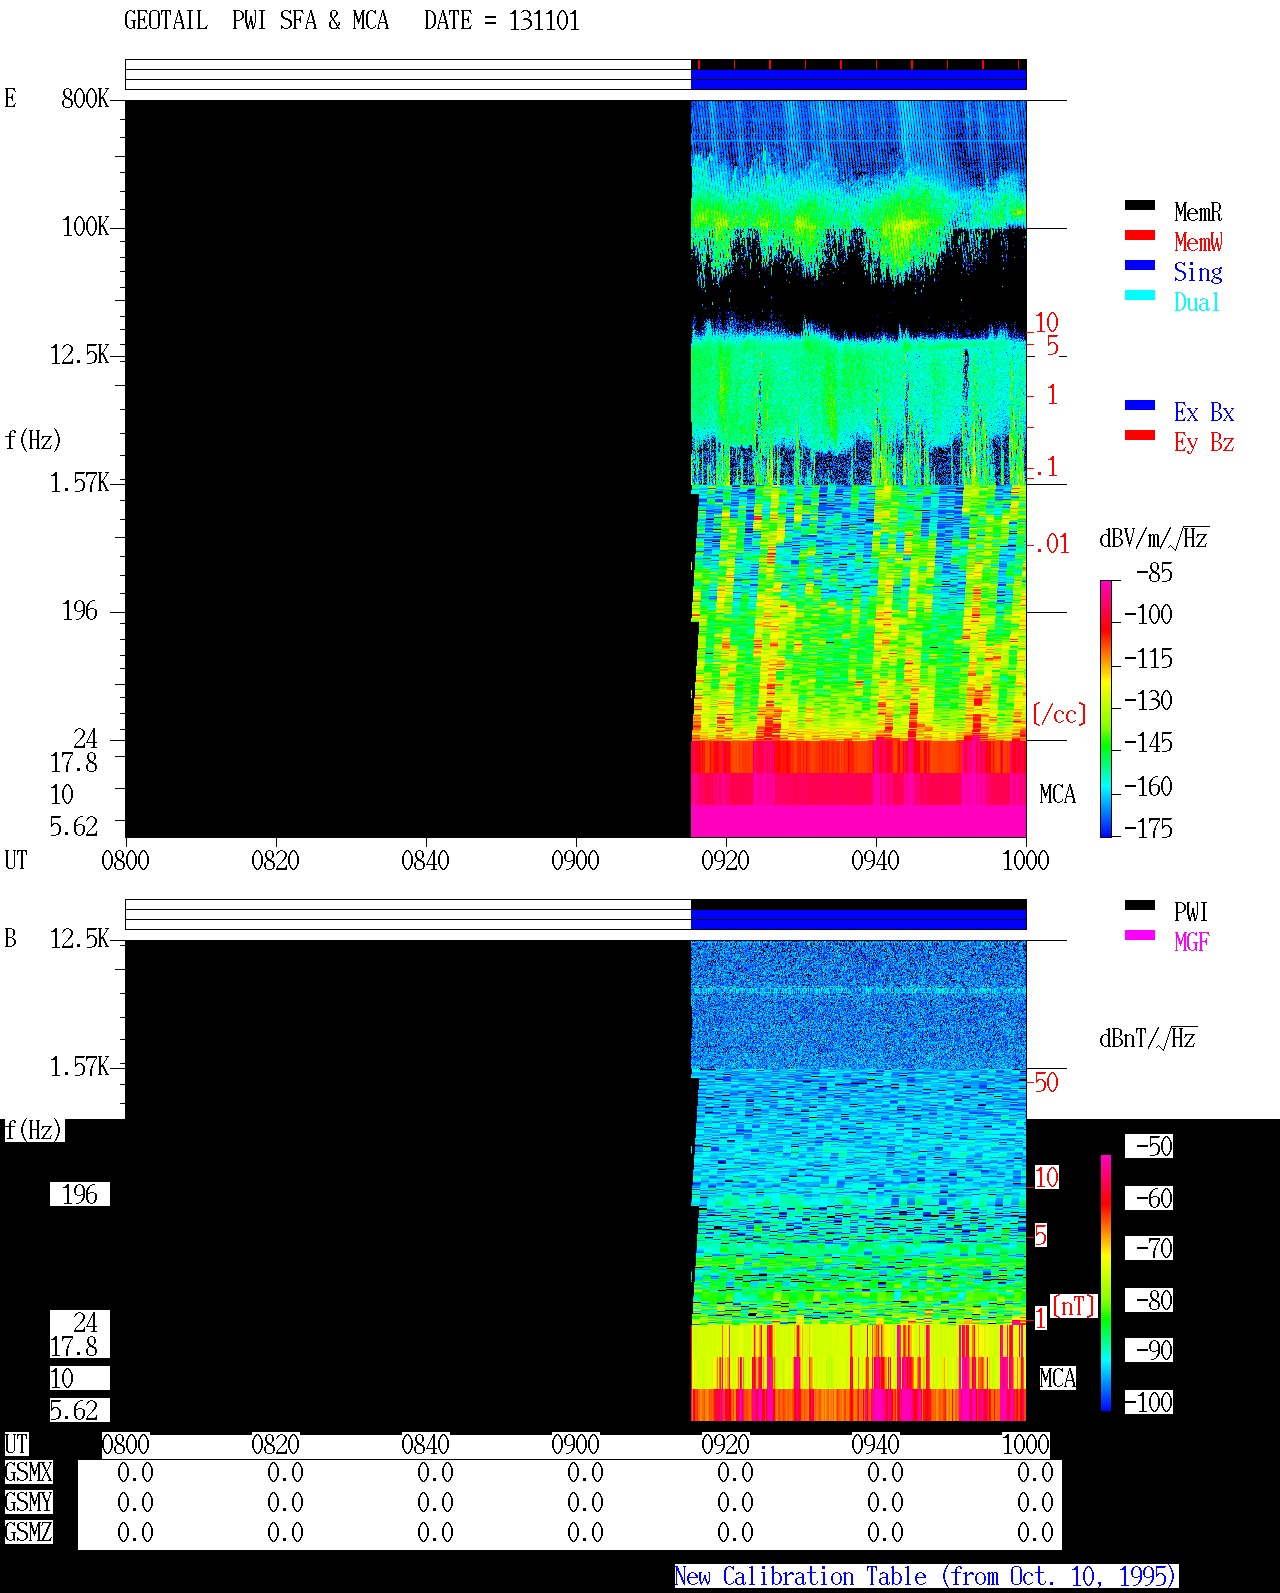
Task: Click the magenta MGF legend swatch
Action: point(1140,936)
